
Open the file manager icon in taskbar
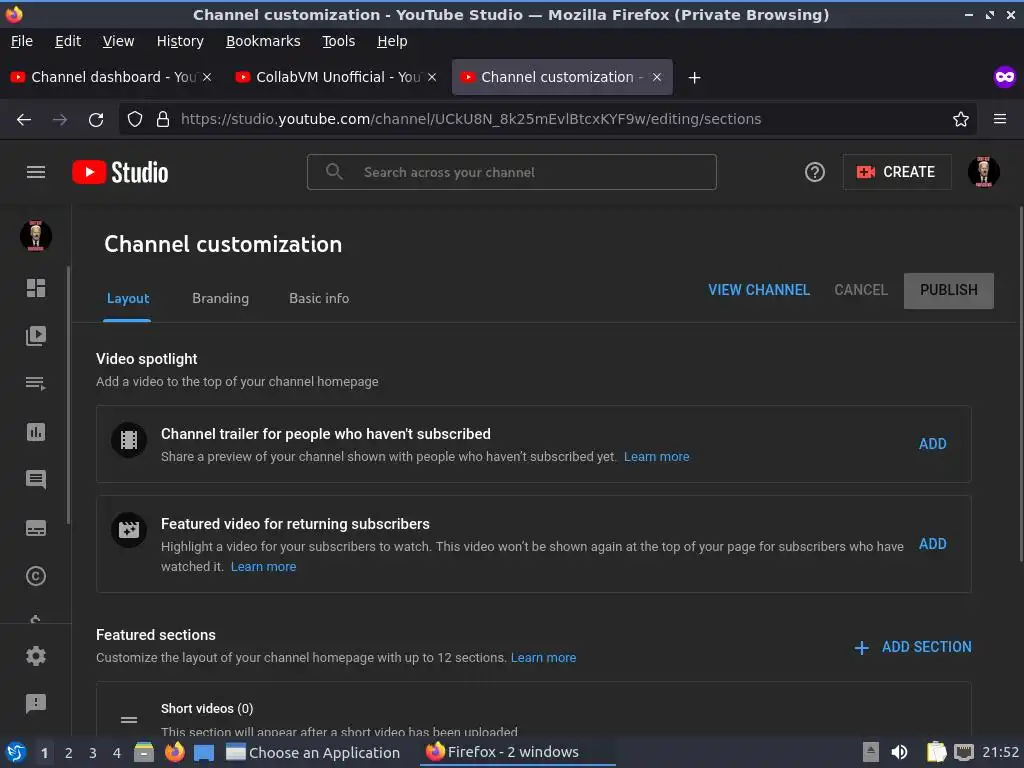click(x=144, y=752)
